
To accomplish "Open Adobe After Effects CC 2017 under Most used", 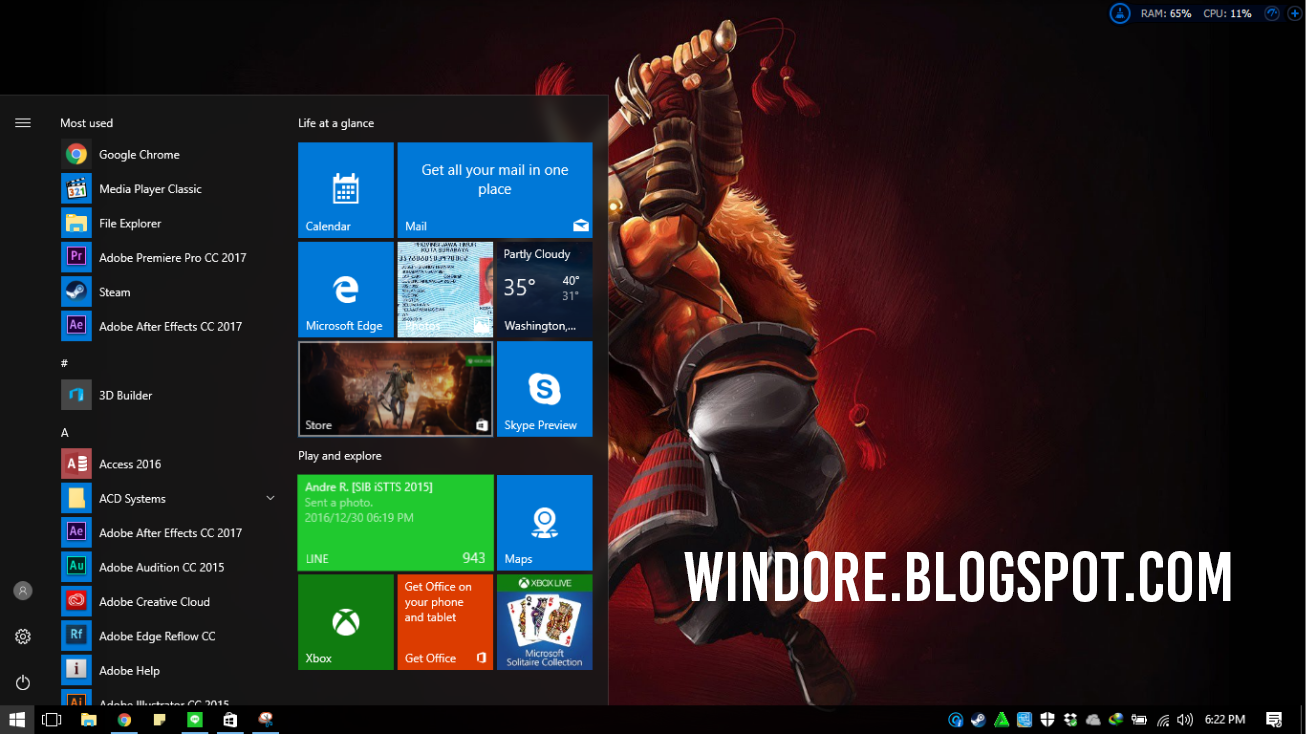I will pyautogui.click(x=168, y=326).
